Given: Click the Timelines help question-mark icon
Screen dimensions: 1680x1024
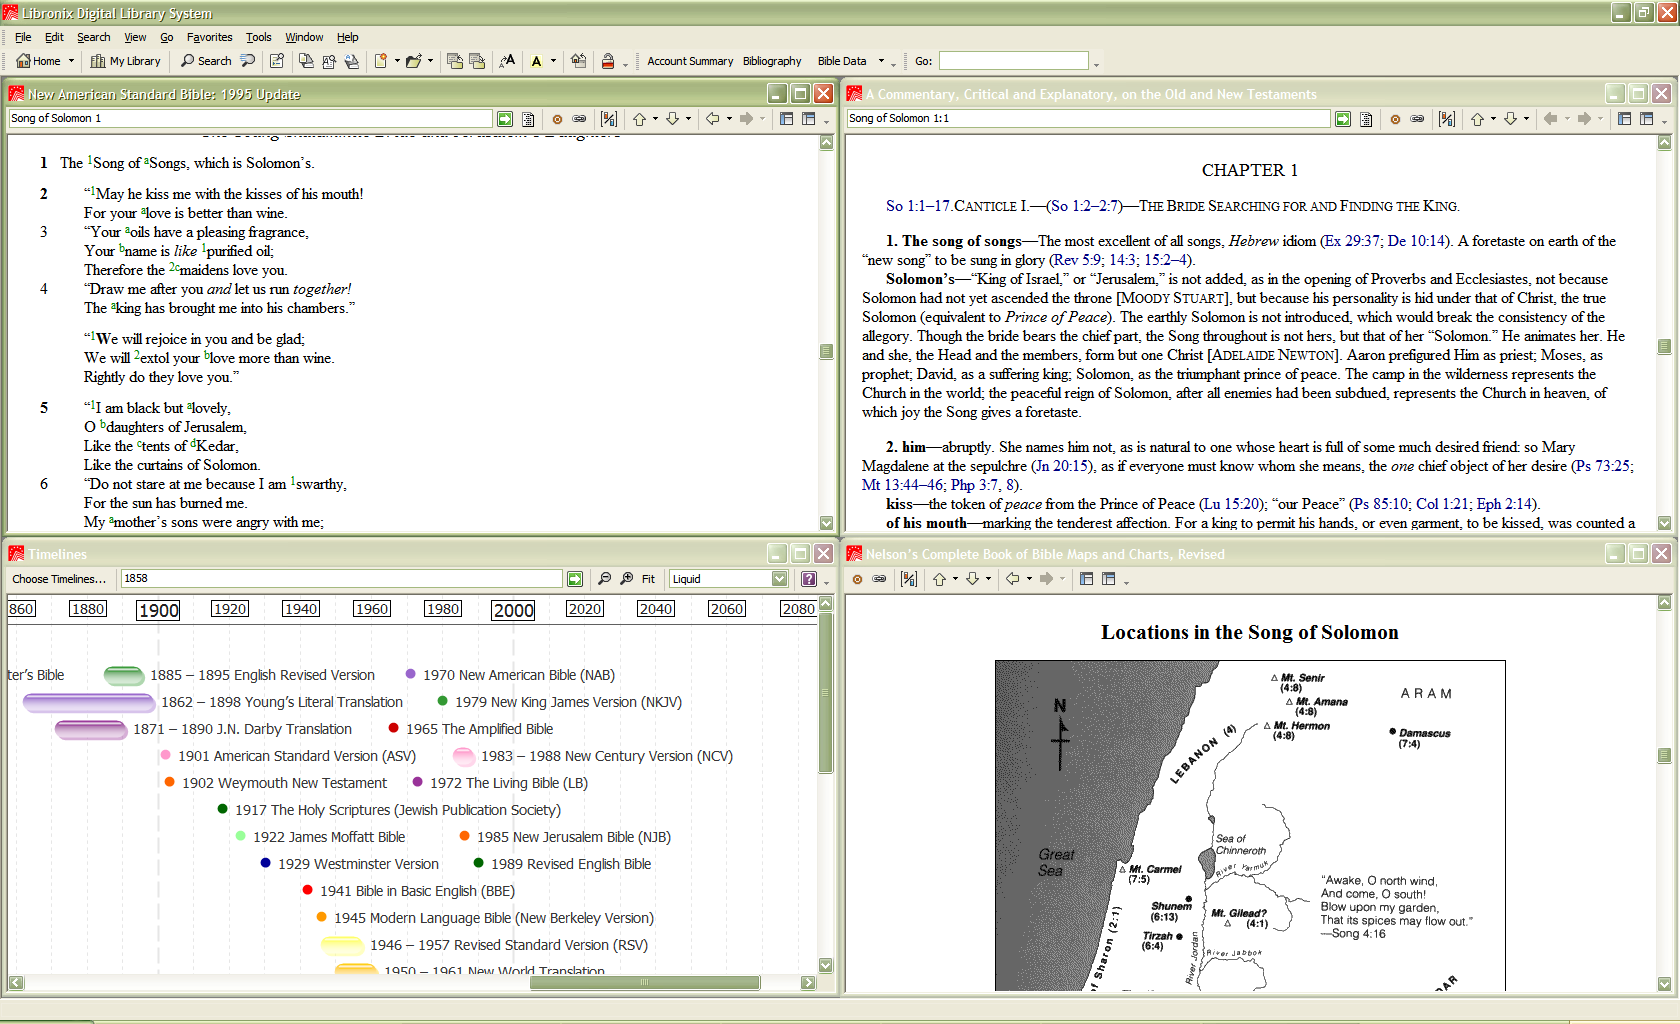Looking at the screenshot, I should click(x=808, y=579).
